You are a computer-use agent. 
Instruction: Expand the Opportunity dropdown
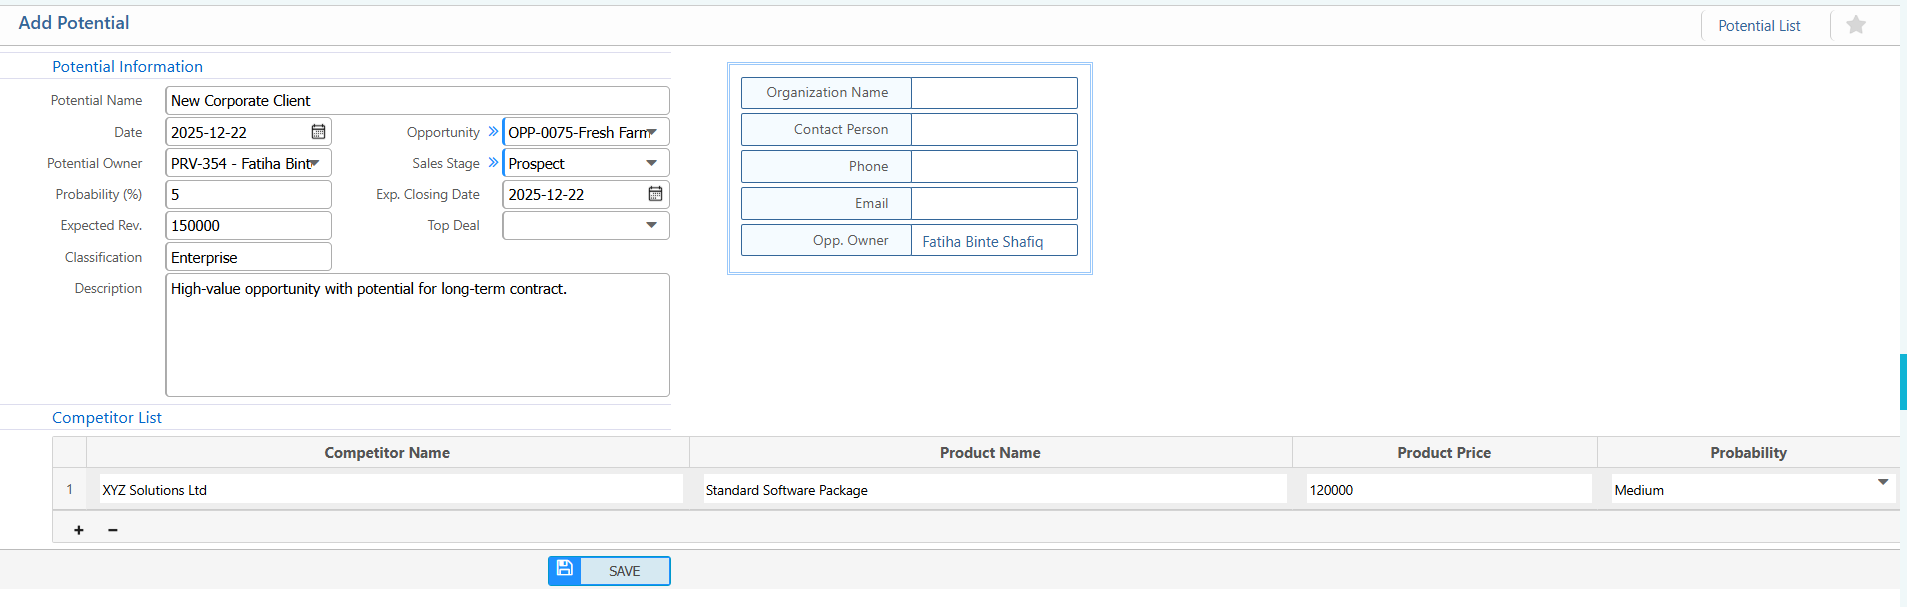pyautogui.click(x=652, y=132)
